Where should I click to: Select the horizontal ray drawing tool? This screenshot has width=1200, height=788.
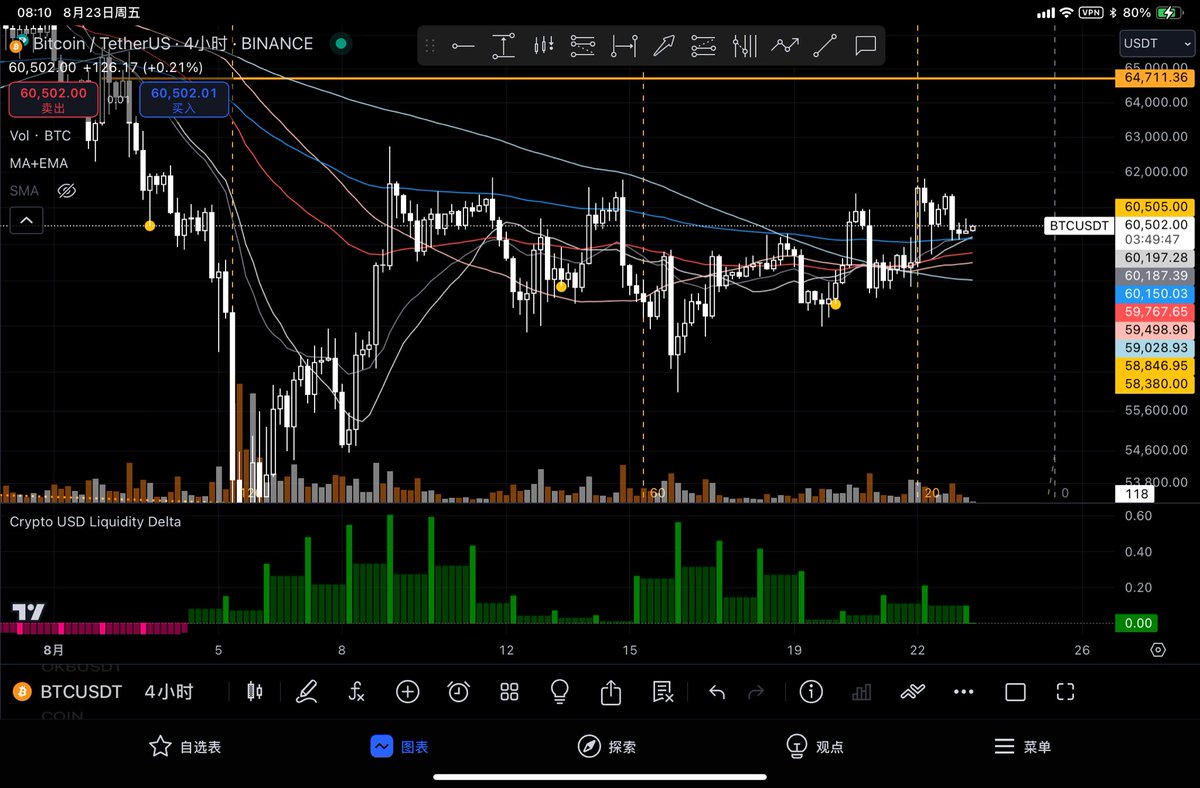(x=462, y=45)
